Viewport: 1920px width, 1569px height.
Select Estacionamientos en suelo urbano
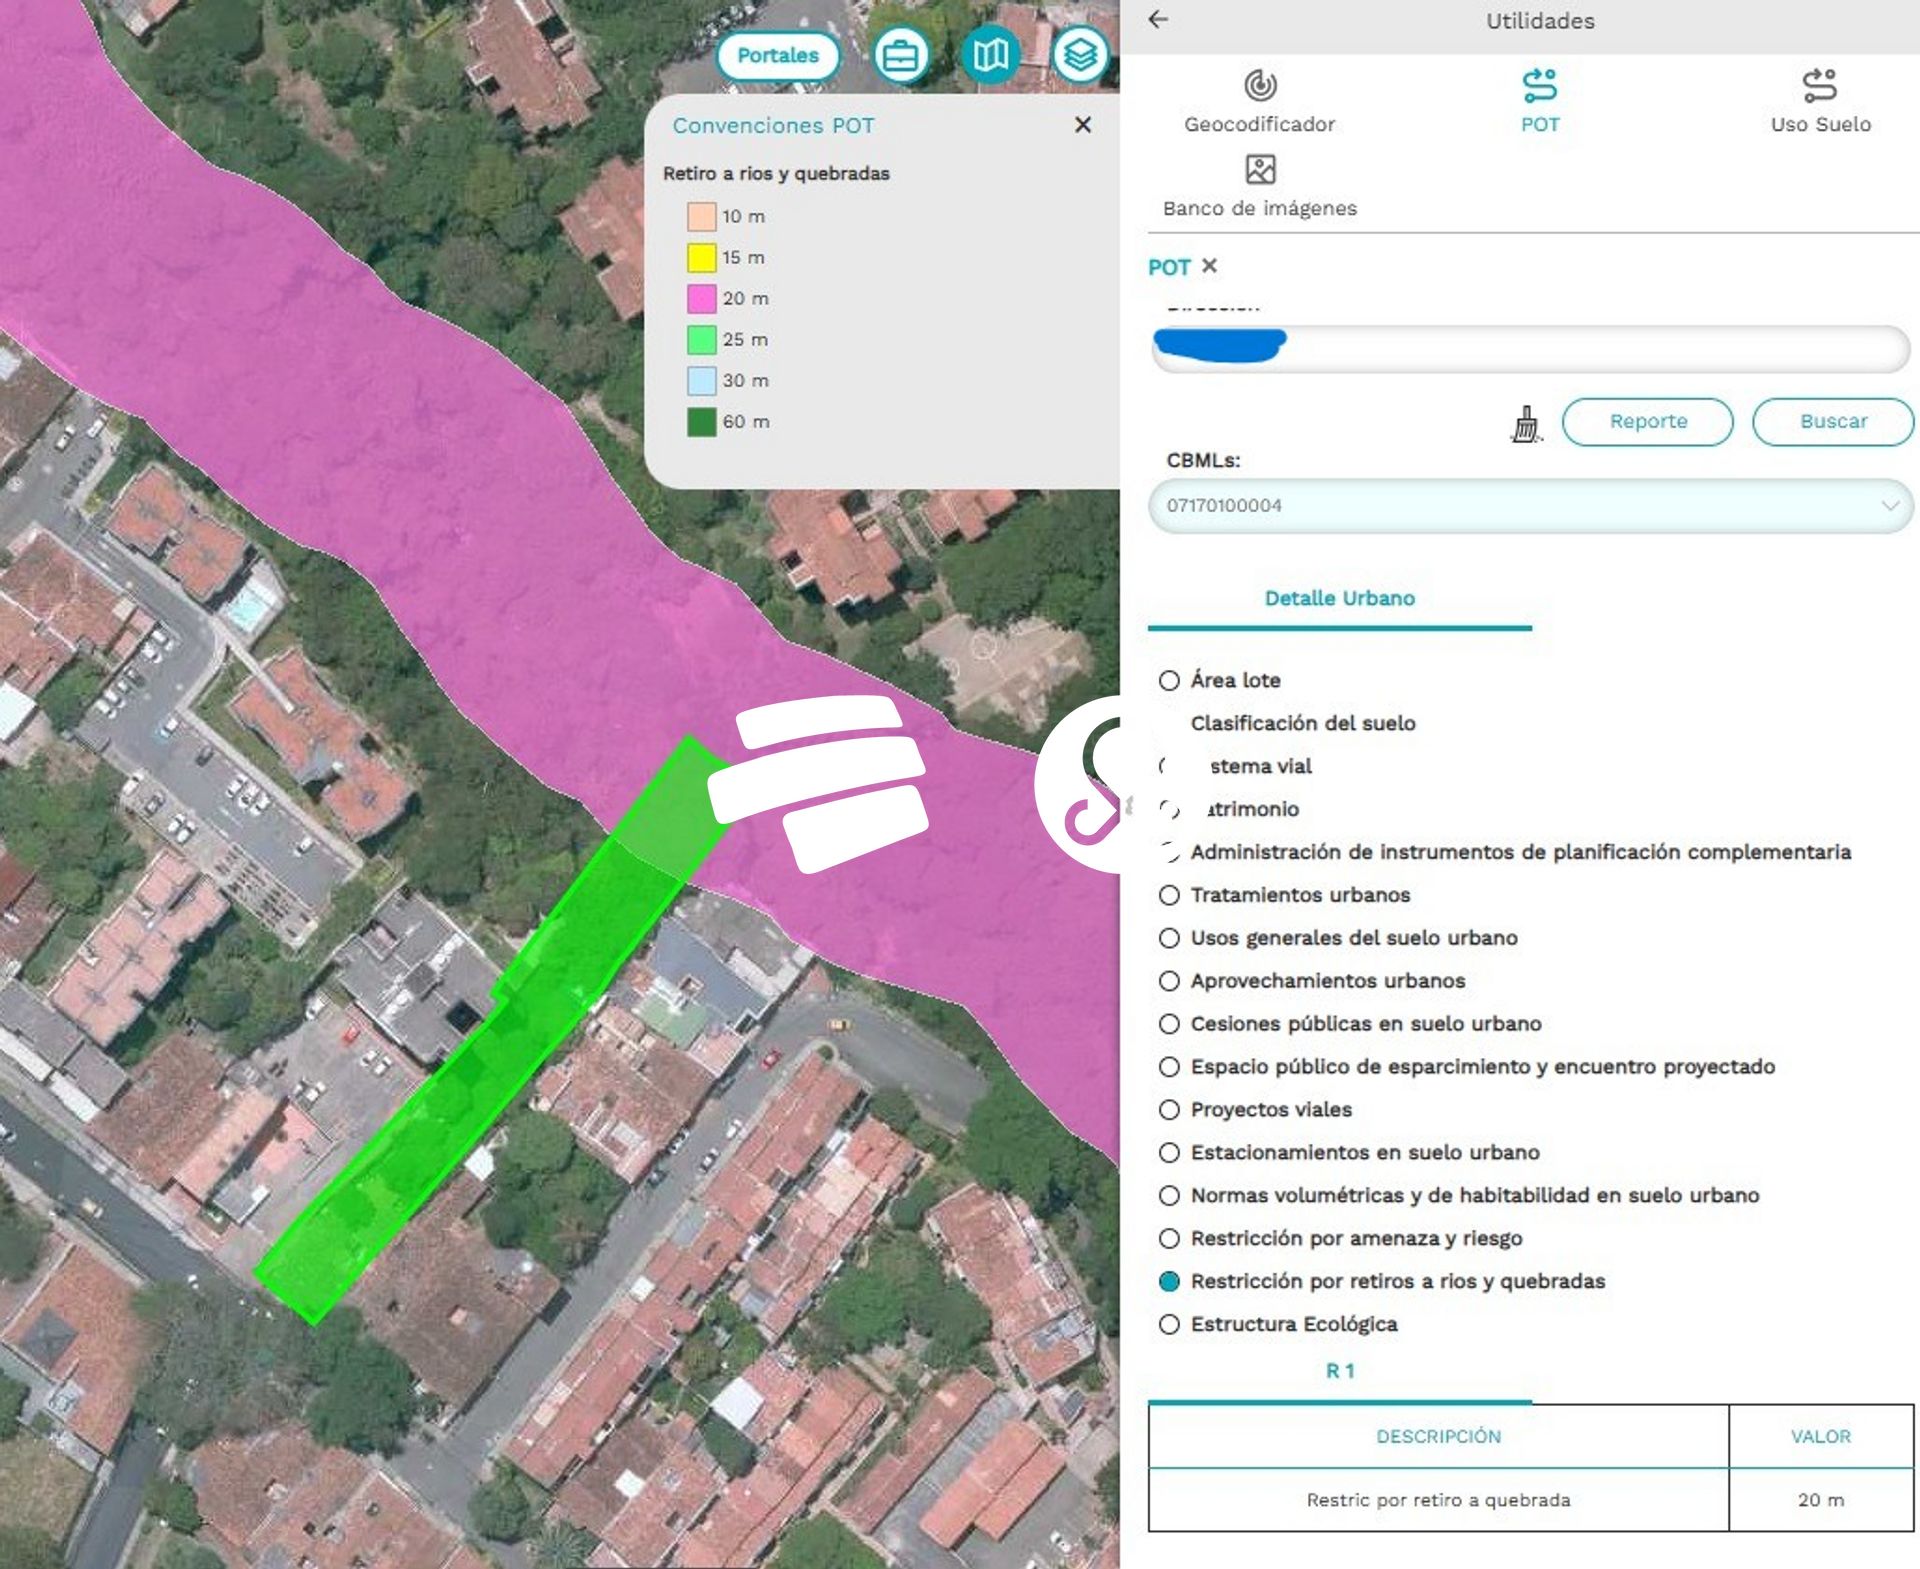coord(1169,1154)
